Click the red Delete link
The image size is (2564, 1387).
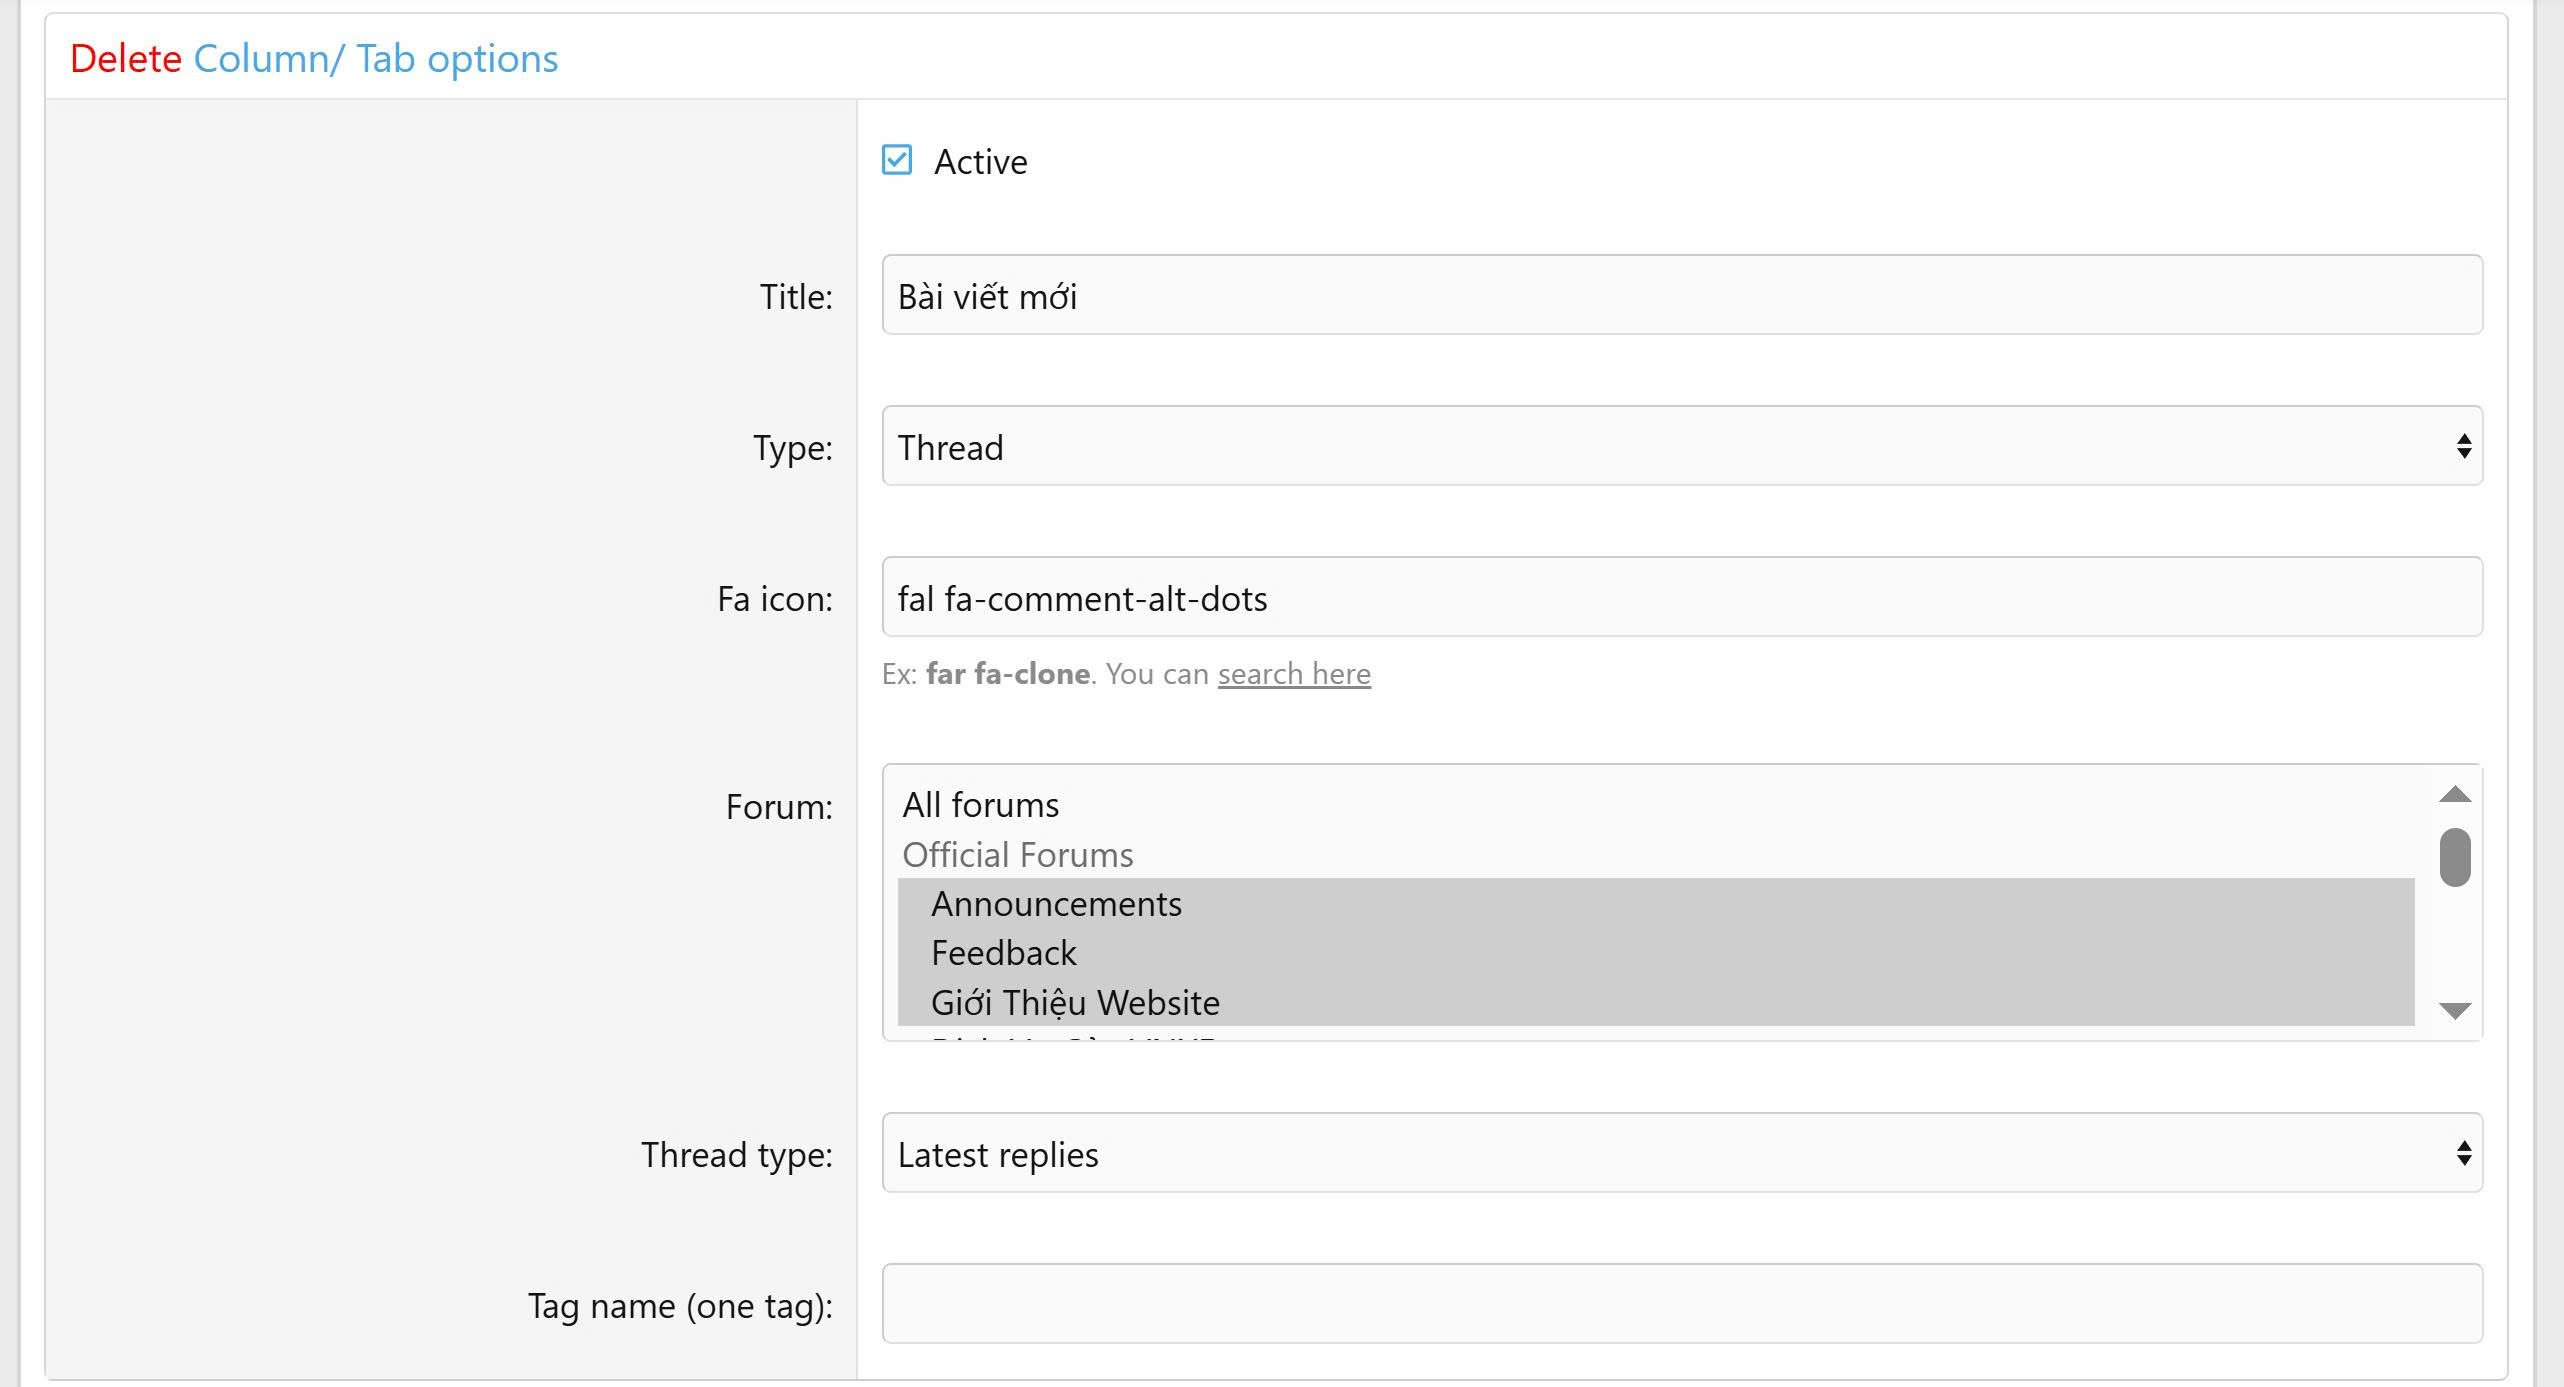pos(125,59)
